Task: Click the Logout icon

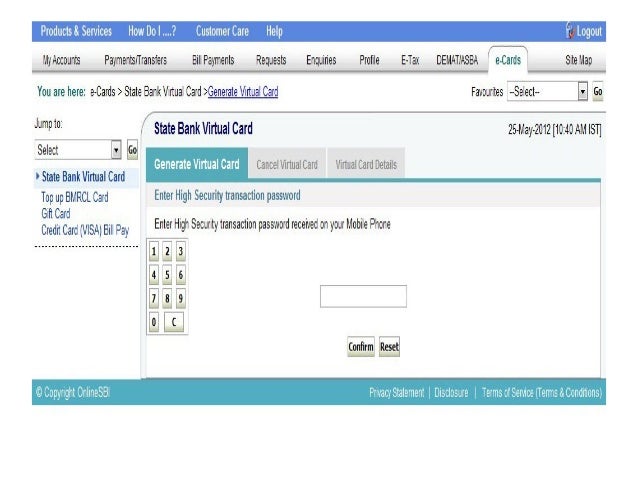Action: (x=570, y=31)
